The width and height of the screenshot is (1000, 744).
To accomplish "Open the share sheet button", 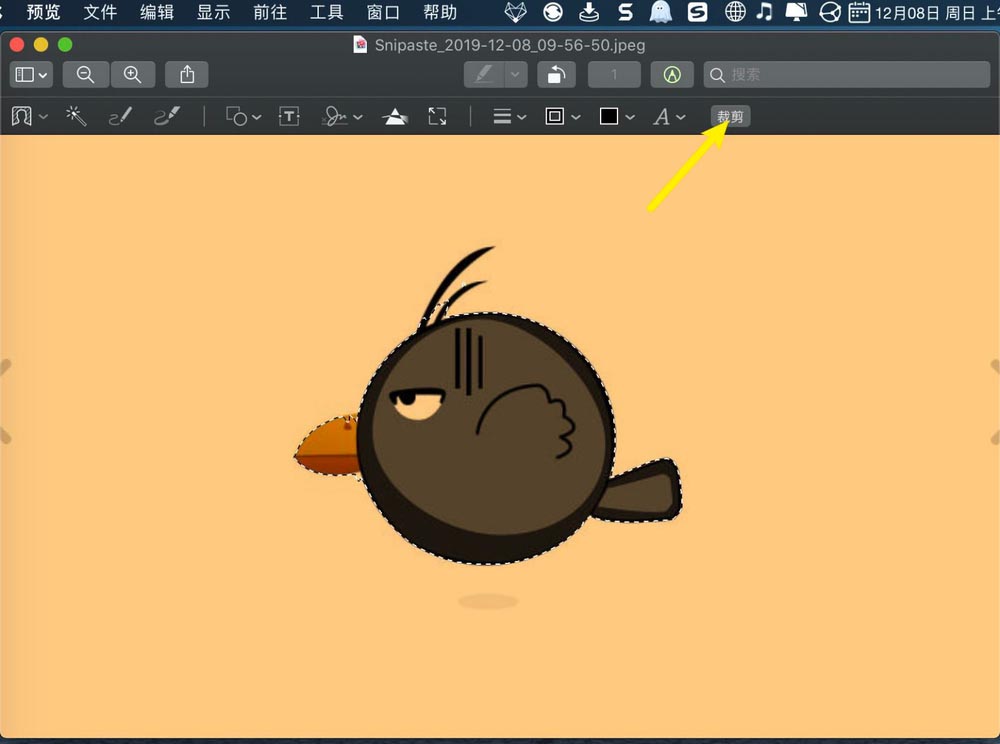I will pyautogui.click(x=187, y=75).
